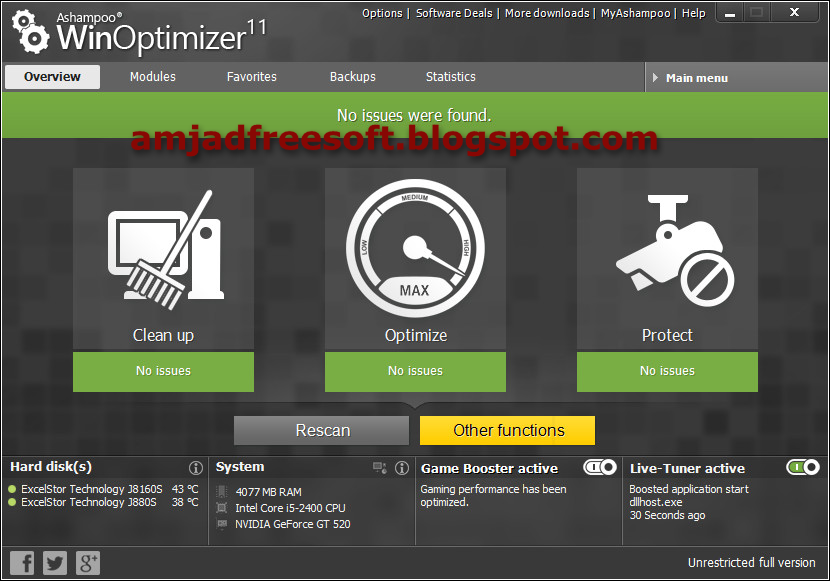Image resolution: width=830 pixels, height=581 pixels.
Task: Click the Other functions button
Action: click(508, 430)
